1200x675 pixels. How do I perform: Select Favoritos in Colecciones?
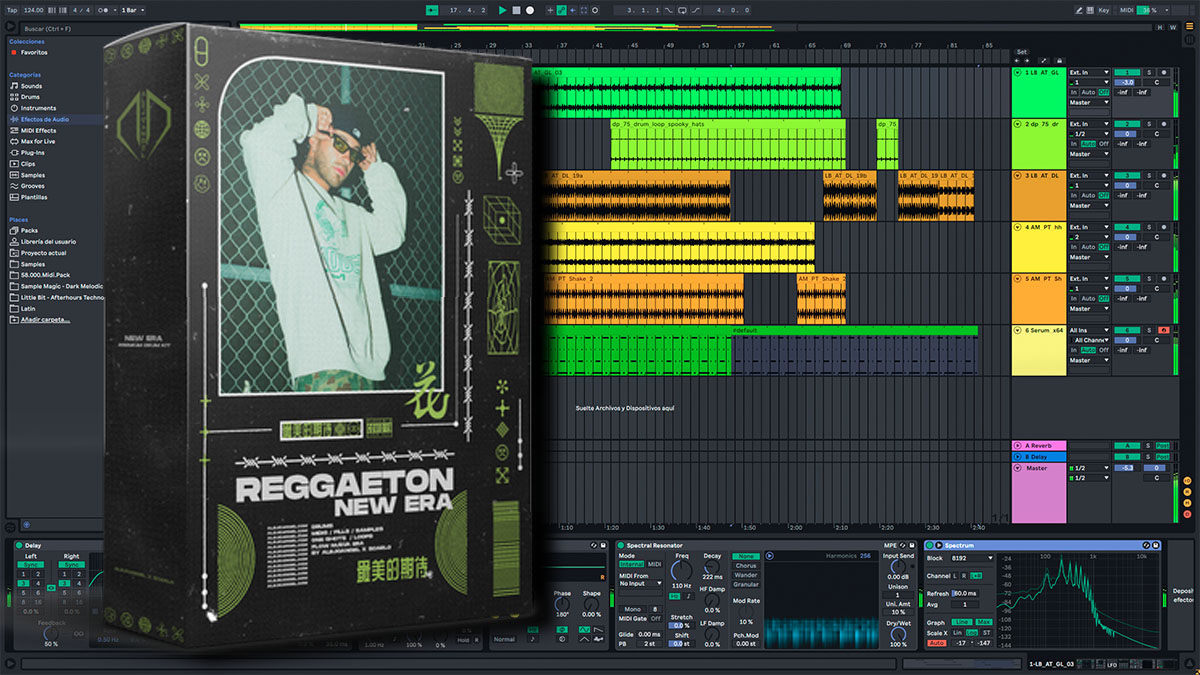[x=34, y=52]
